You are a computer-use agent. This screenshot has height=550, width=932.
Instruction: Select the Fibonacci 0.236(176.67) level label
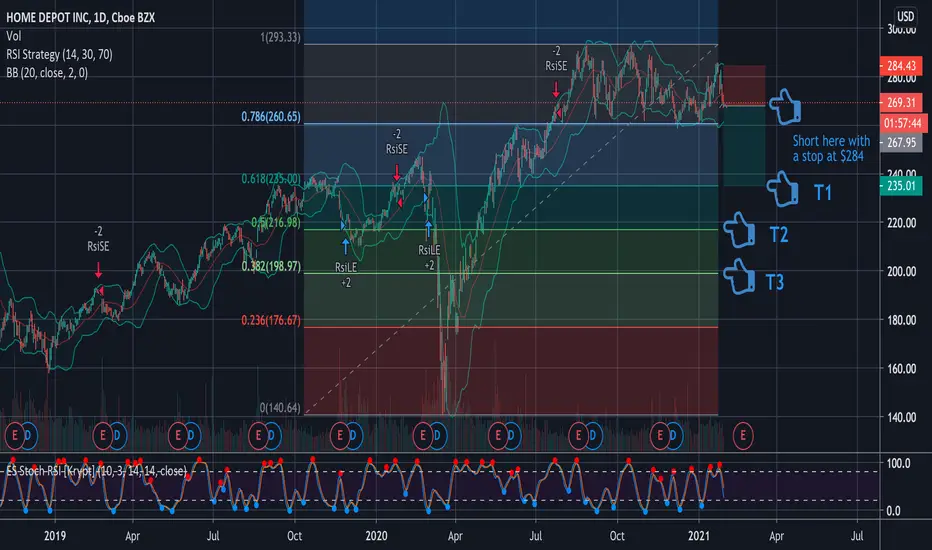[x=271, y=320]
